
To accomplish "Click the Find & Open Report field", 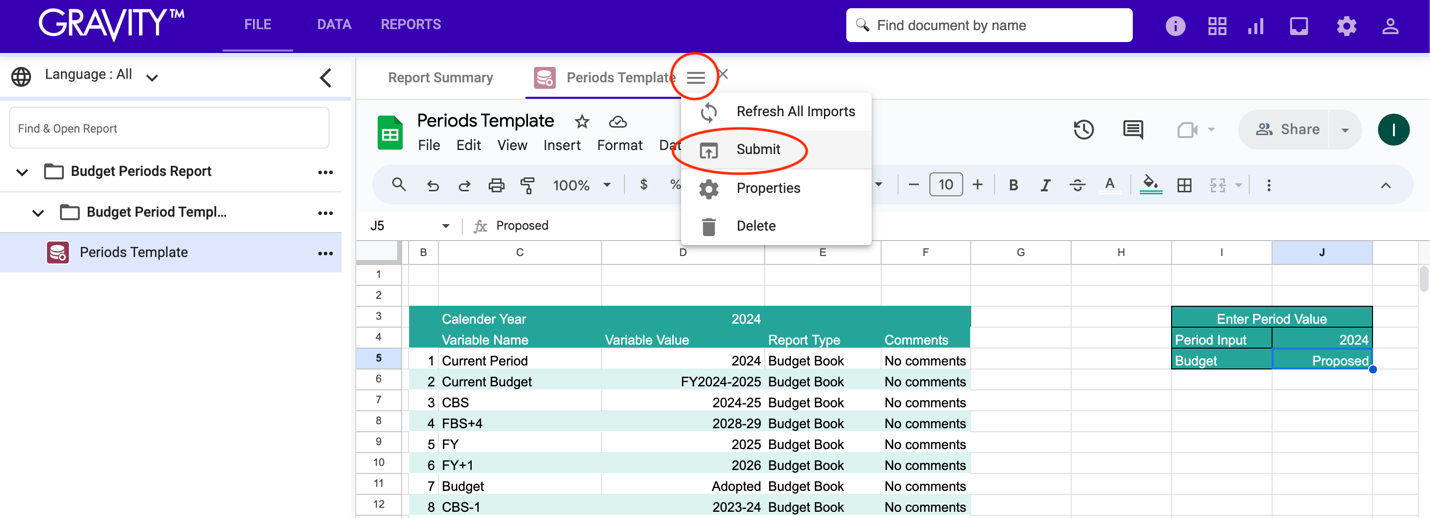I will tap(169, 128).
